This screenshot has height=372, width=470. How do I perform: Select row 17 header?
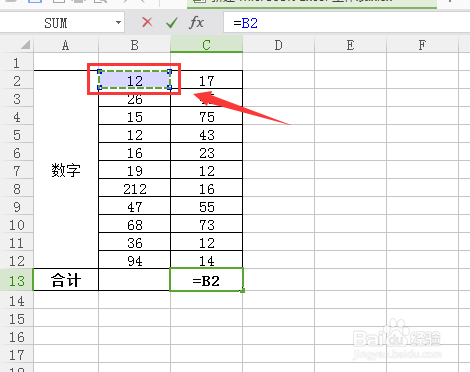click(17, 355)
